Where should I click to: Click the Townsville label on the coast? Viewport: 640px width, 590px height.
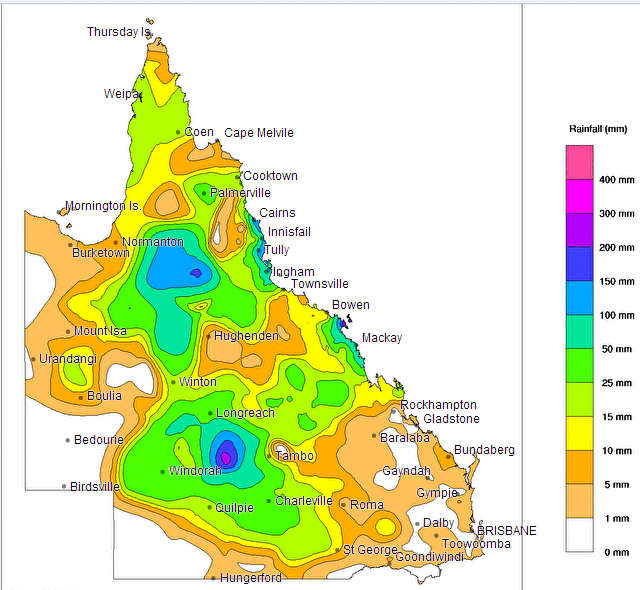pyautogui.click(x=319, y=284)
